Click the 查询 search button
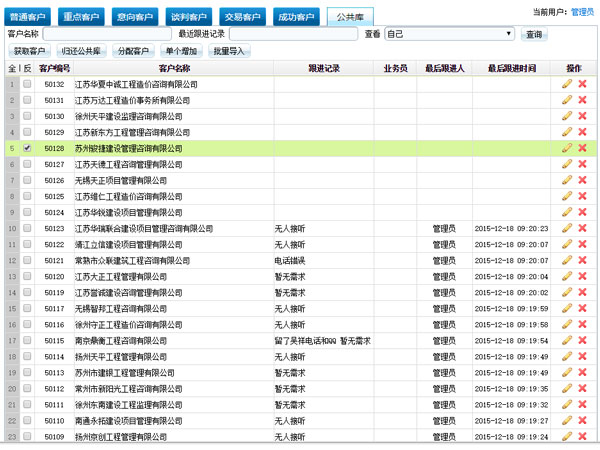This screenshot has height=450, width=600. [534, 34]
